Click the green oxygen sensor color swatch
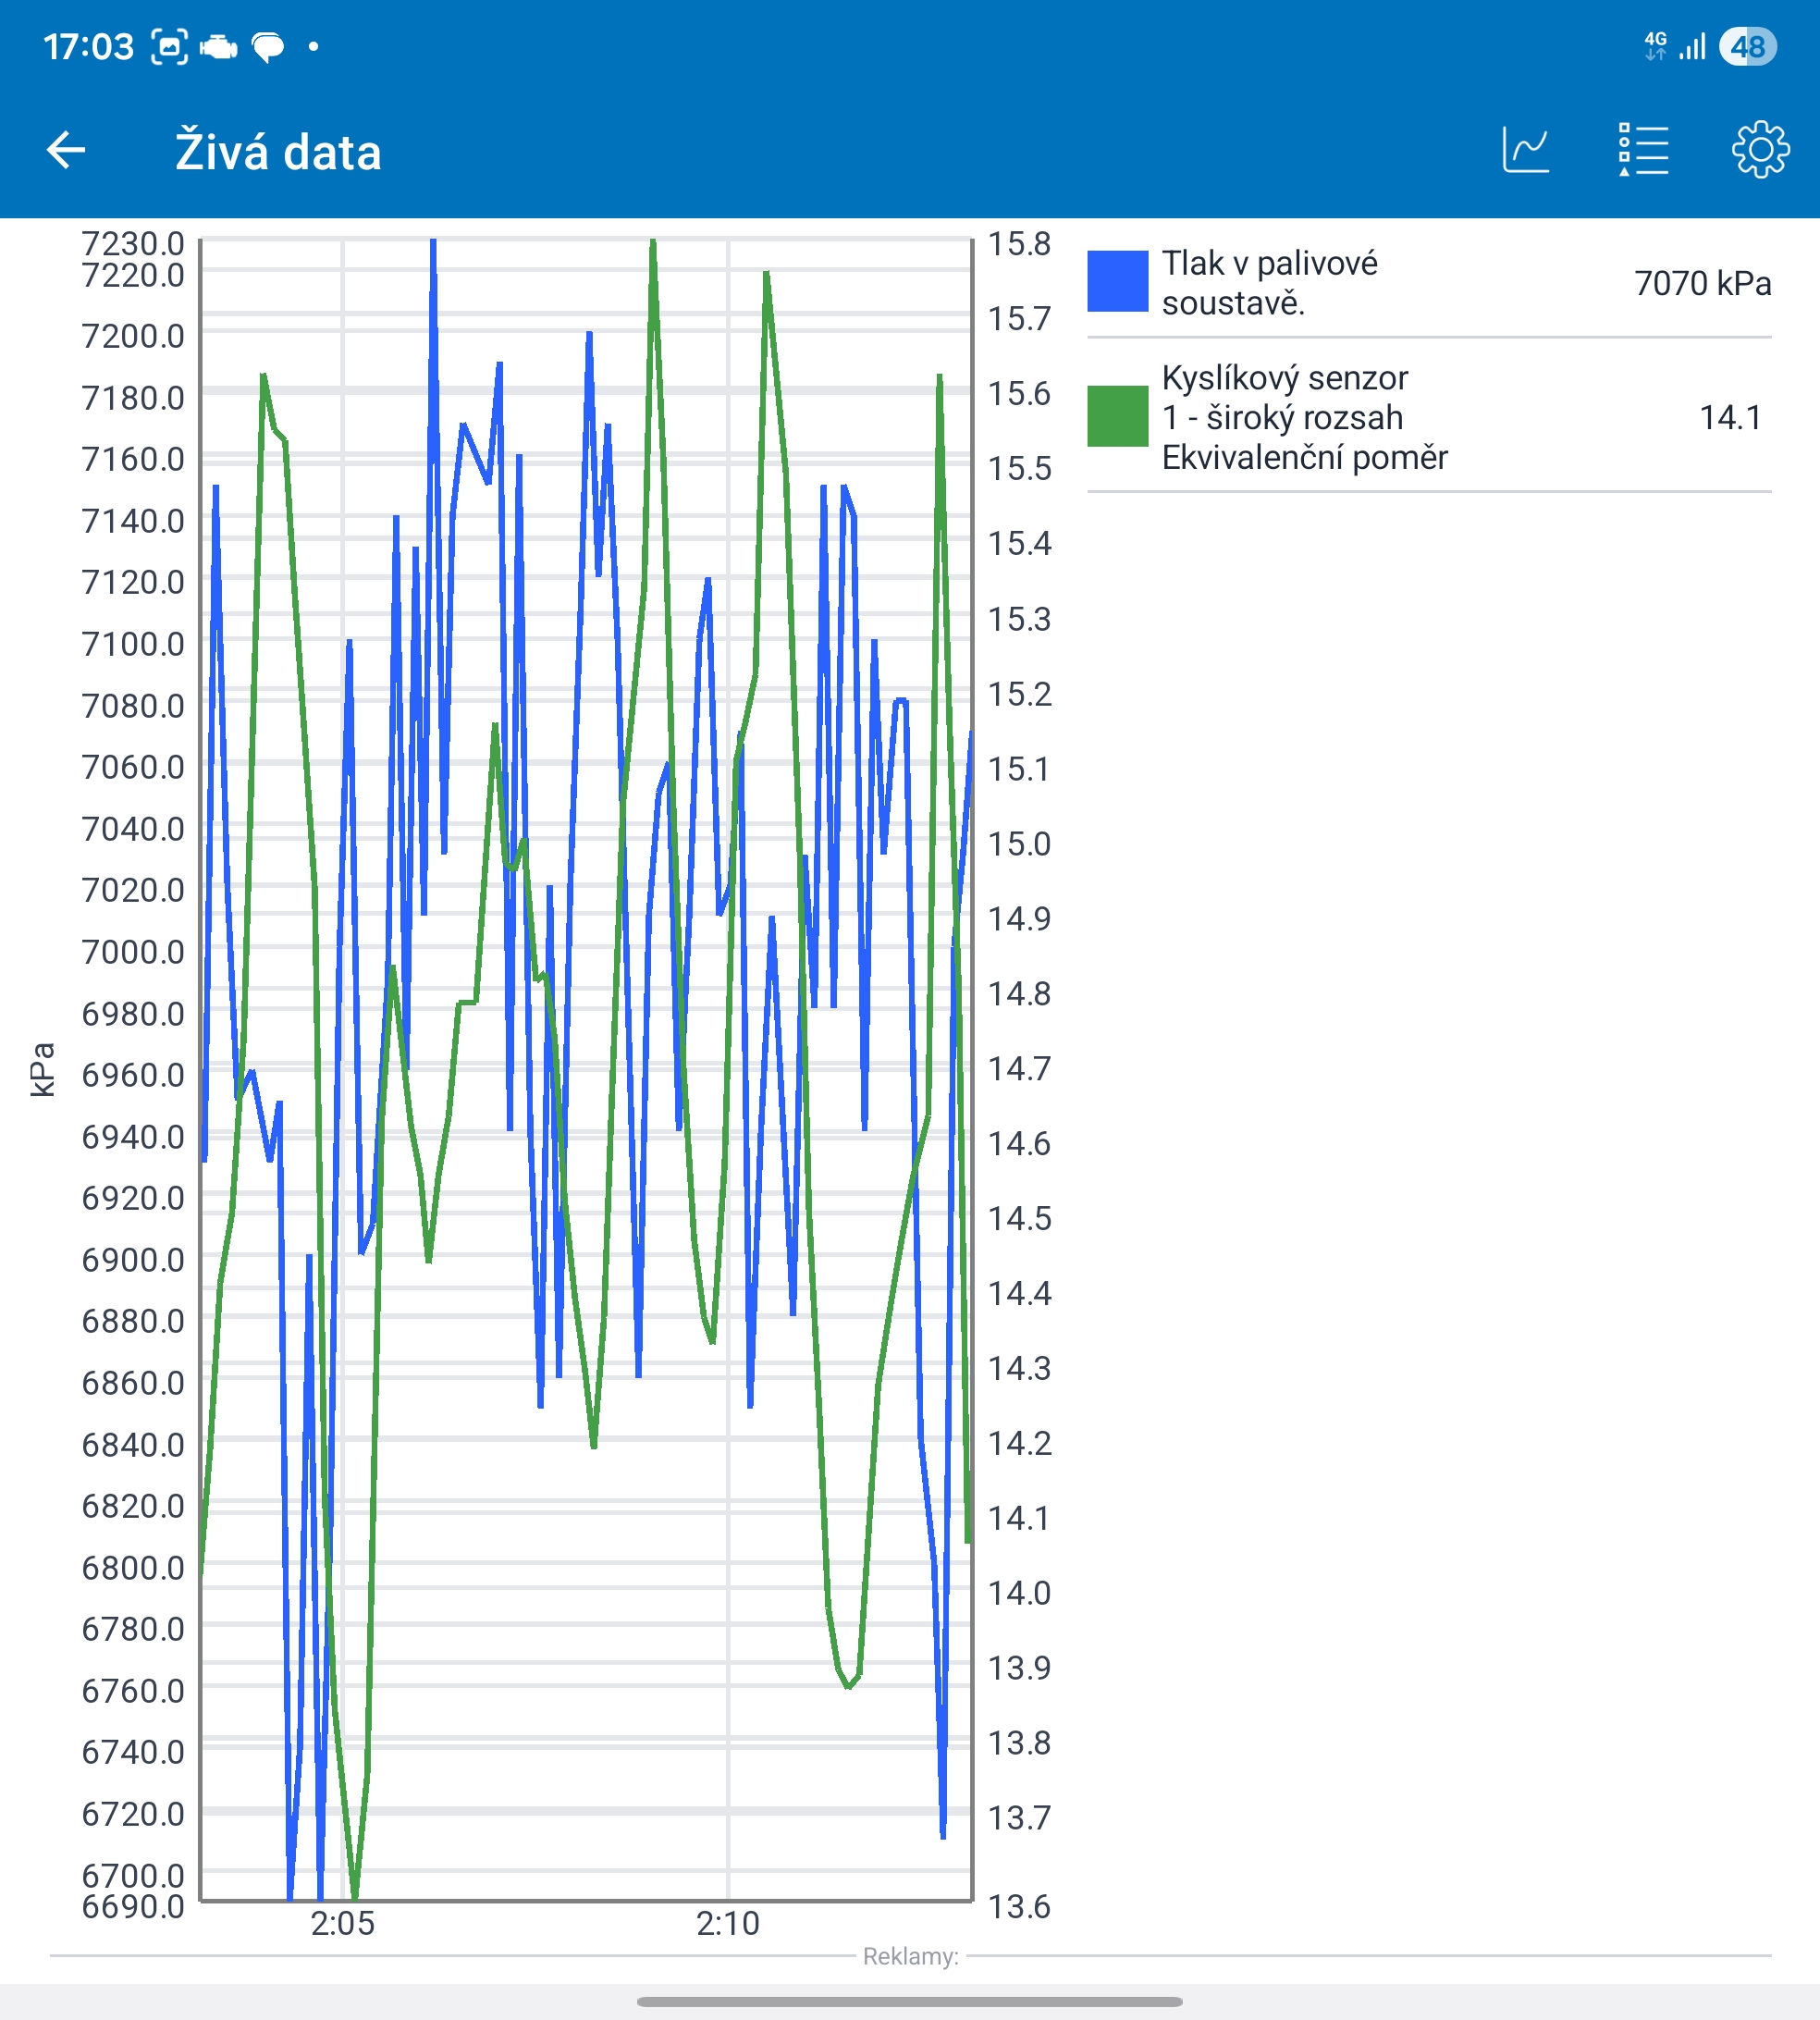The width and height of the screenshot is (1820, 2020). click(x=1117, y=416)
